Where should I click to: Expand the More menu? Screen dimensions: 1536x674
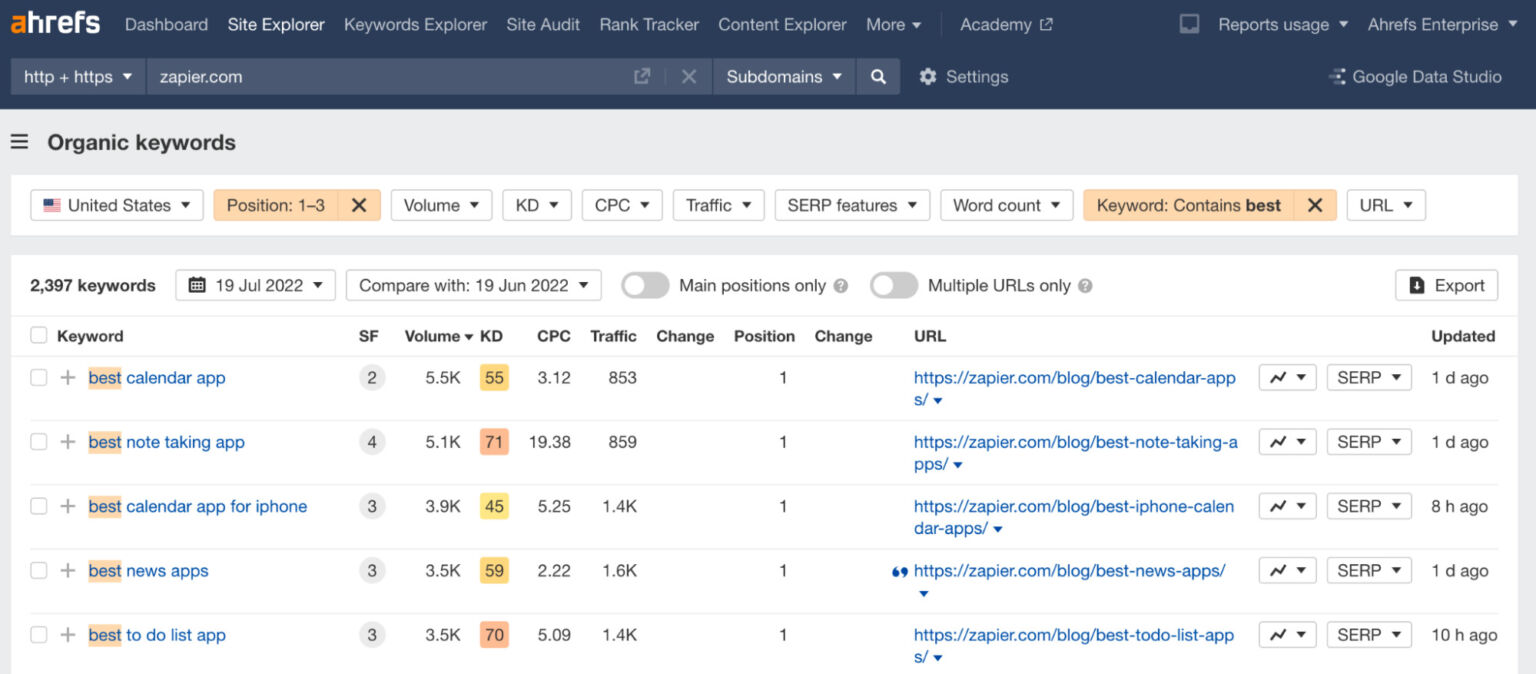[x=894, y=24]
